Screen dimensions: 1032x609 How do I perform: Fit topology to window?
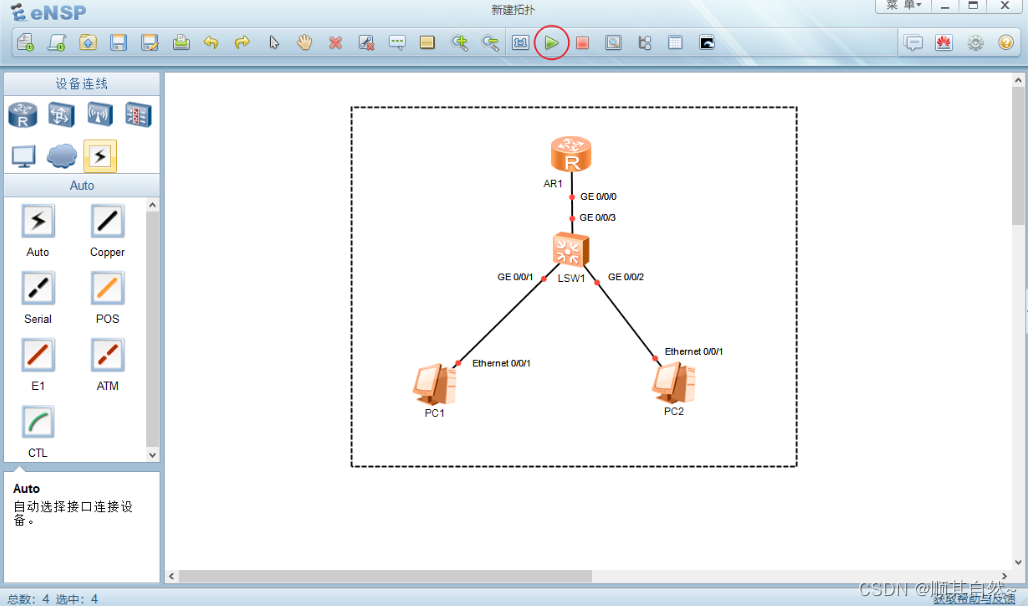pyautogui.click(x=521, y=43)
